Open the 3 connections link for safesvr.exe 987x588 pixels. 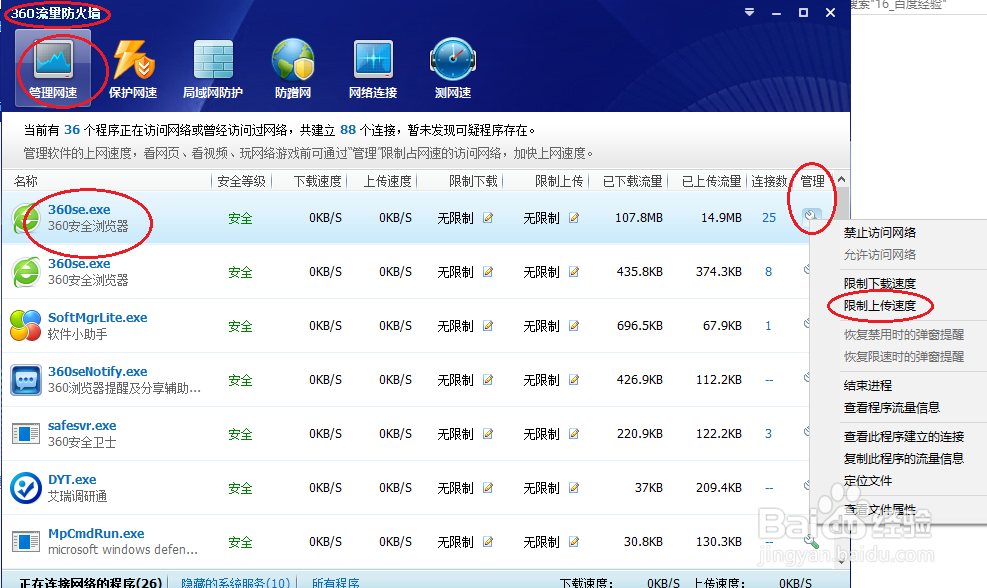click(768, 434)
